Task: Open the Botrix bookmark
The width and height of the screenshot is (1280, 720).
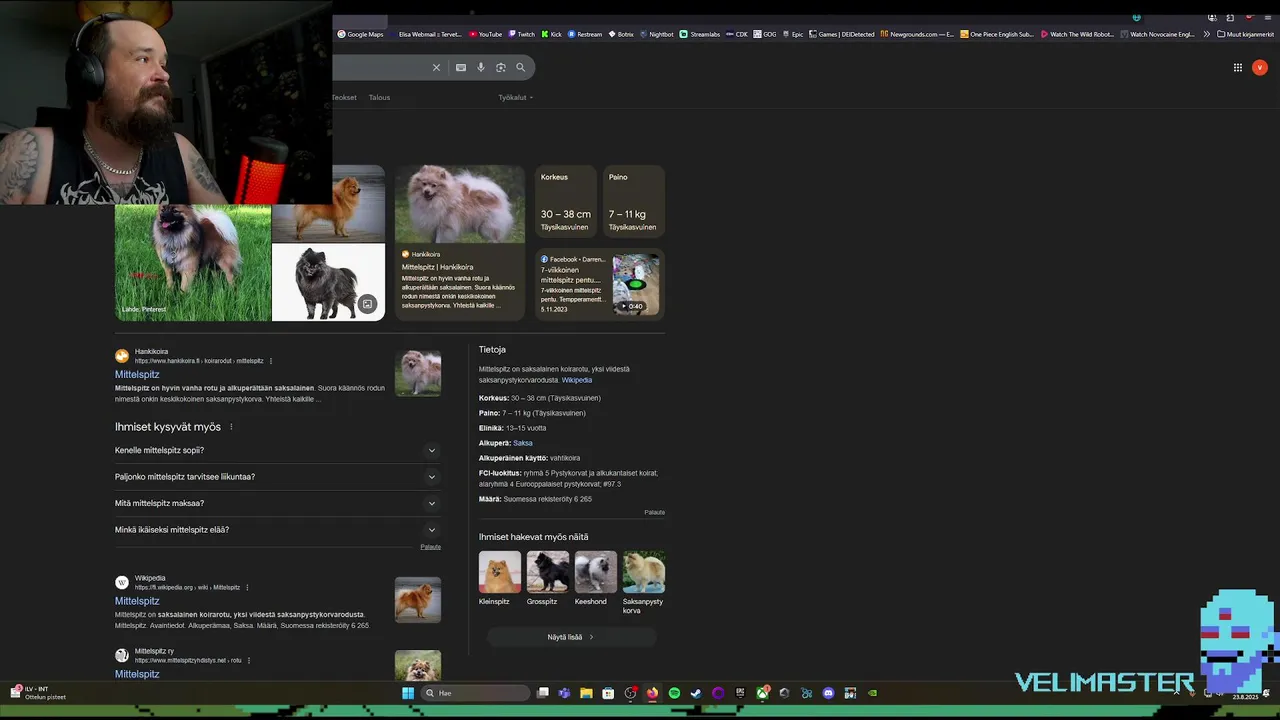Action: point(621,34)
